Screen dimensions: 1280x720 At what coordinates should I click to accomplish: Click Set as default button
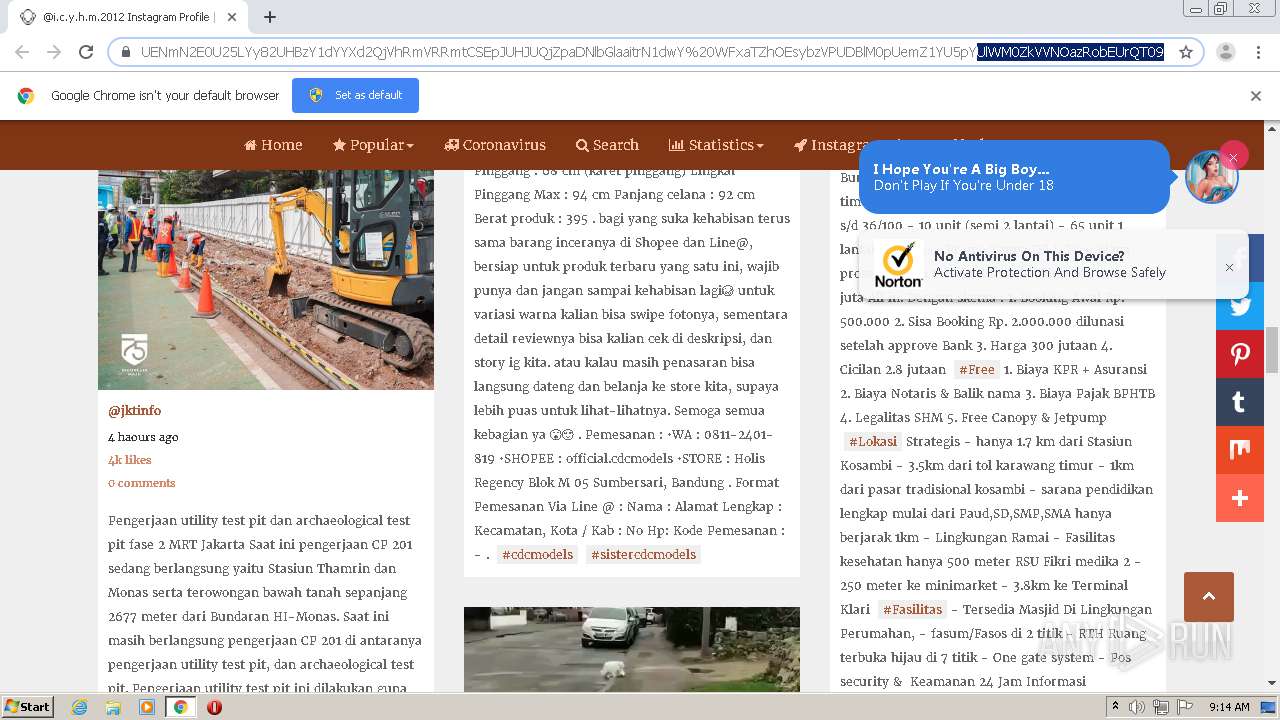[355, 95]
